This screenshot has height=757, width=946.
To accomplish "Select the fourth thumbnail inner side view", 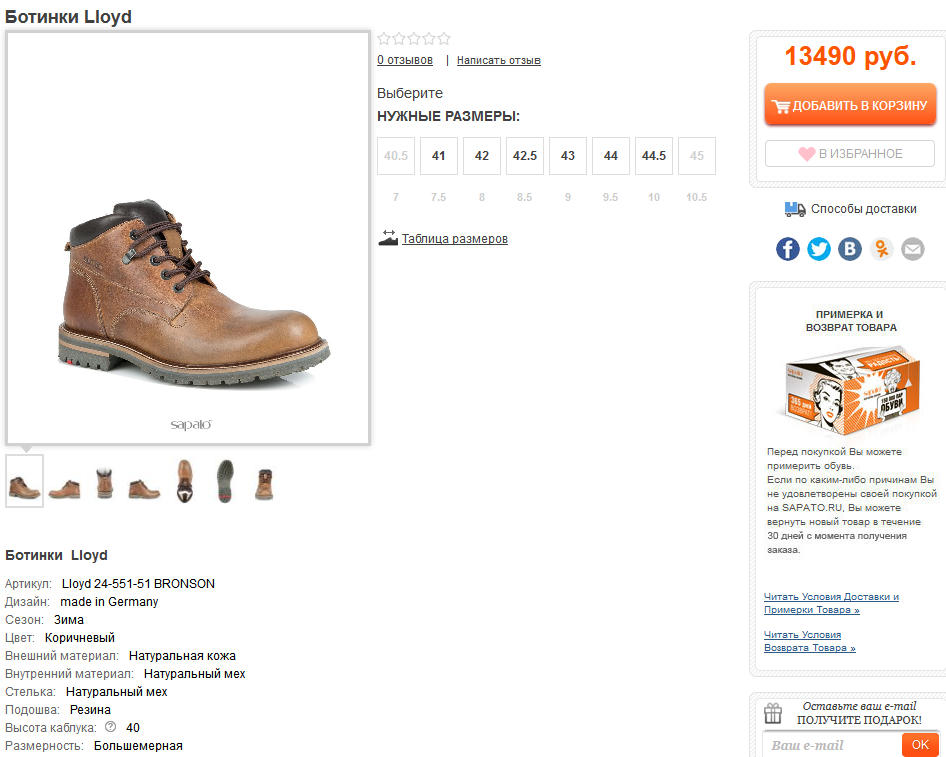I will click(x=144, y=488).
